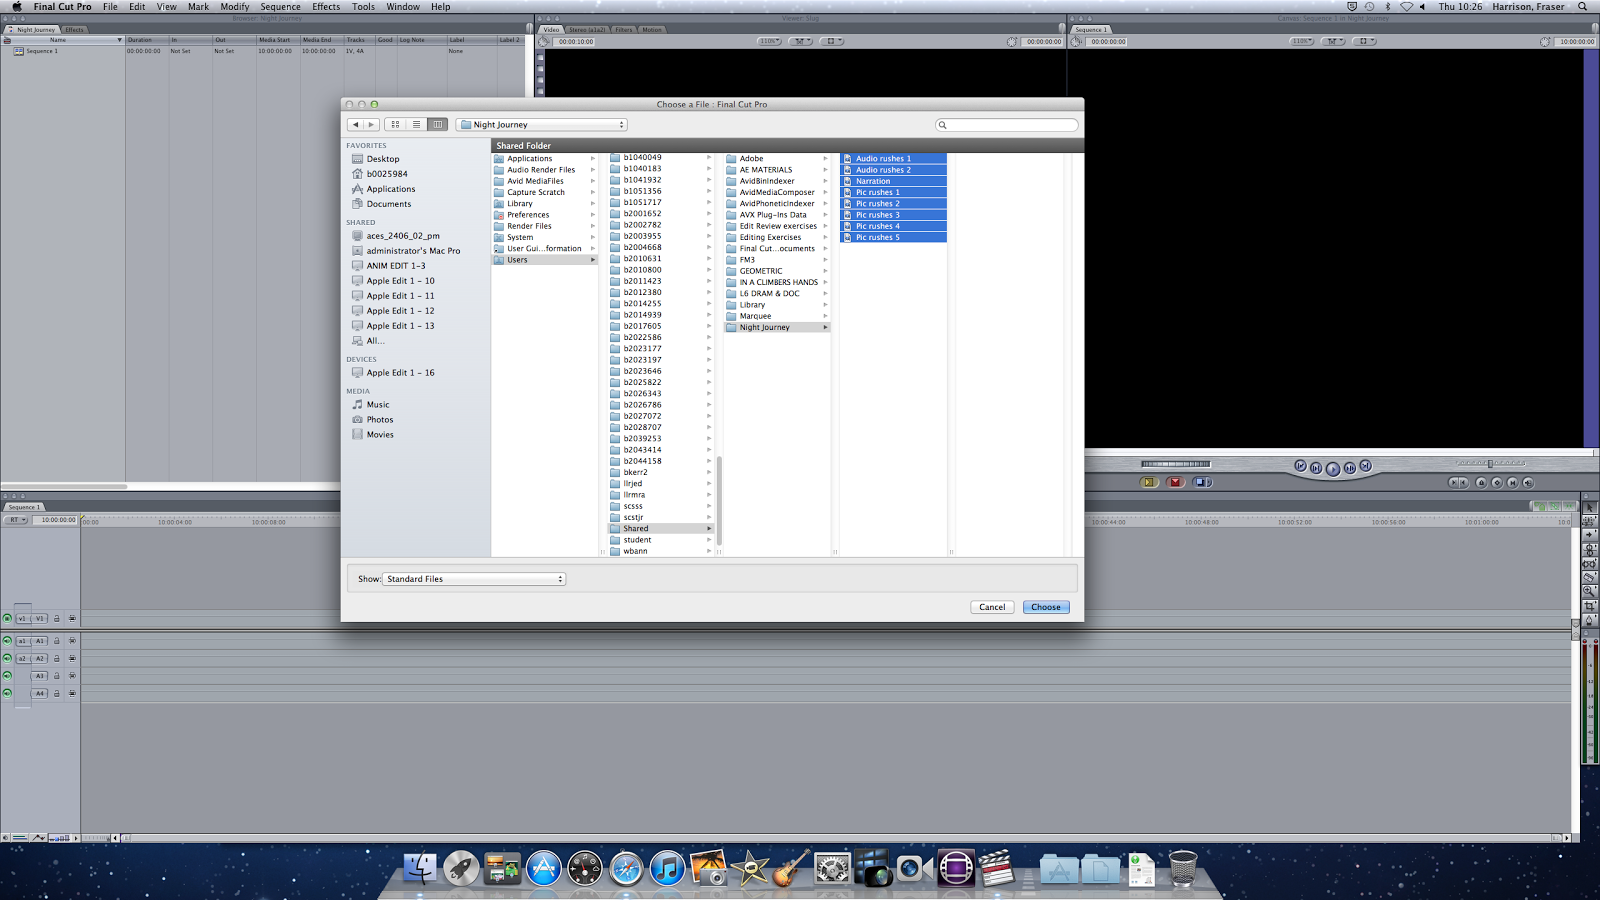Toggle A1 track audible control

click(7, 641)
